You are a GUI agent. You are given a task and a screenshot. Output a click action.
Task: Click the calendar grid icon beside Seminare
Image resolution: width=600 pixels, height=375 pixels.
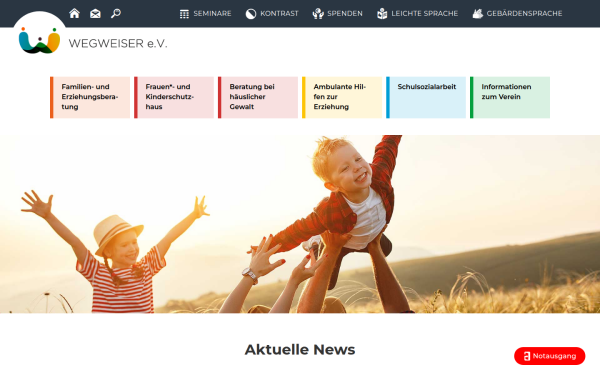[x=184, y=14]
